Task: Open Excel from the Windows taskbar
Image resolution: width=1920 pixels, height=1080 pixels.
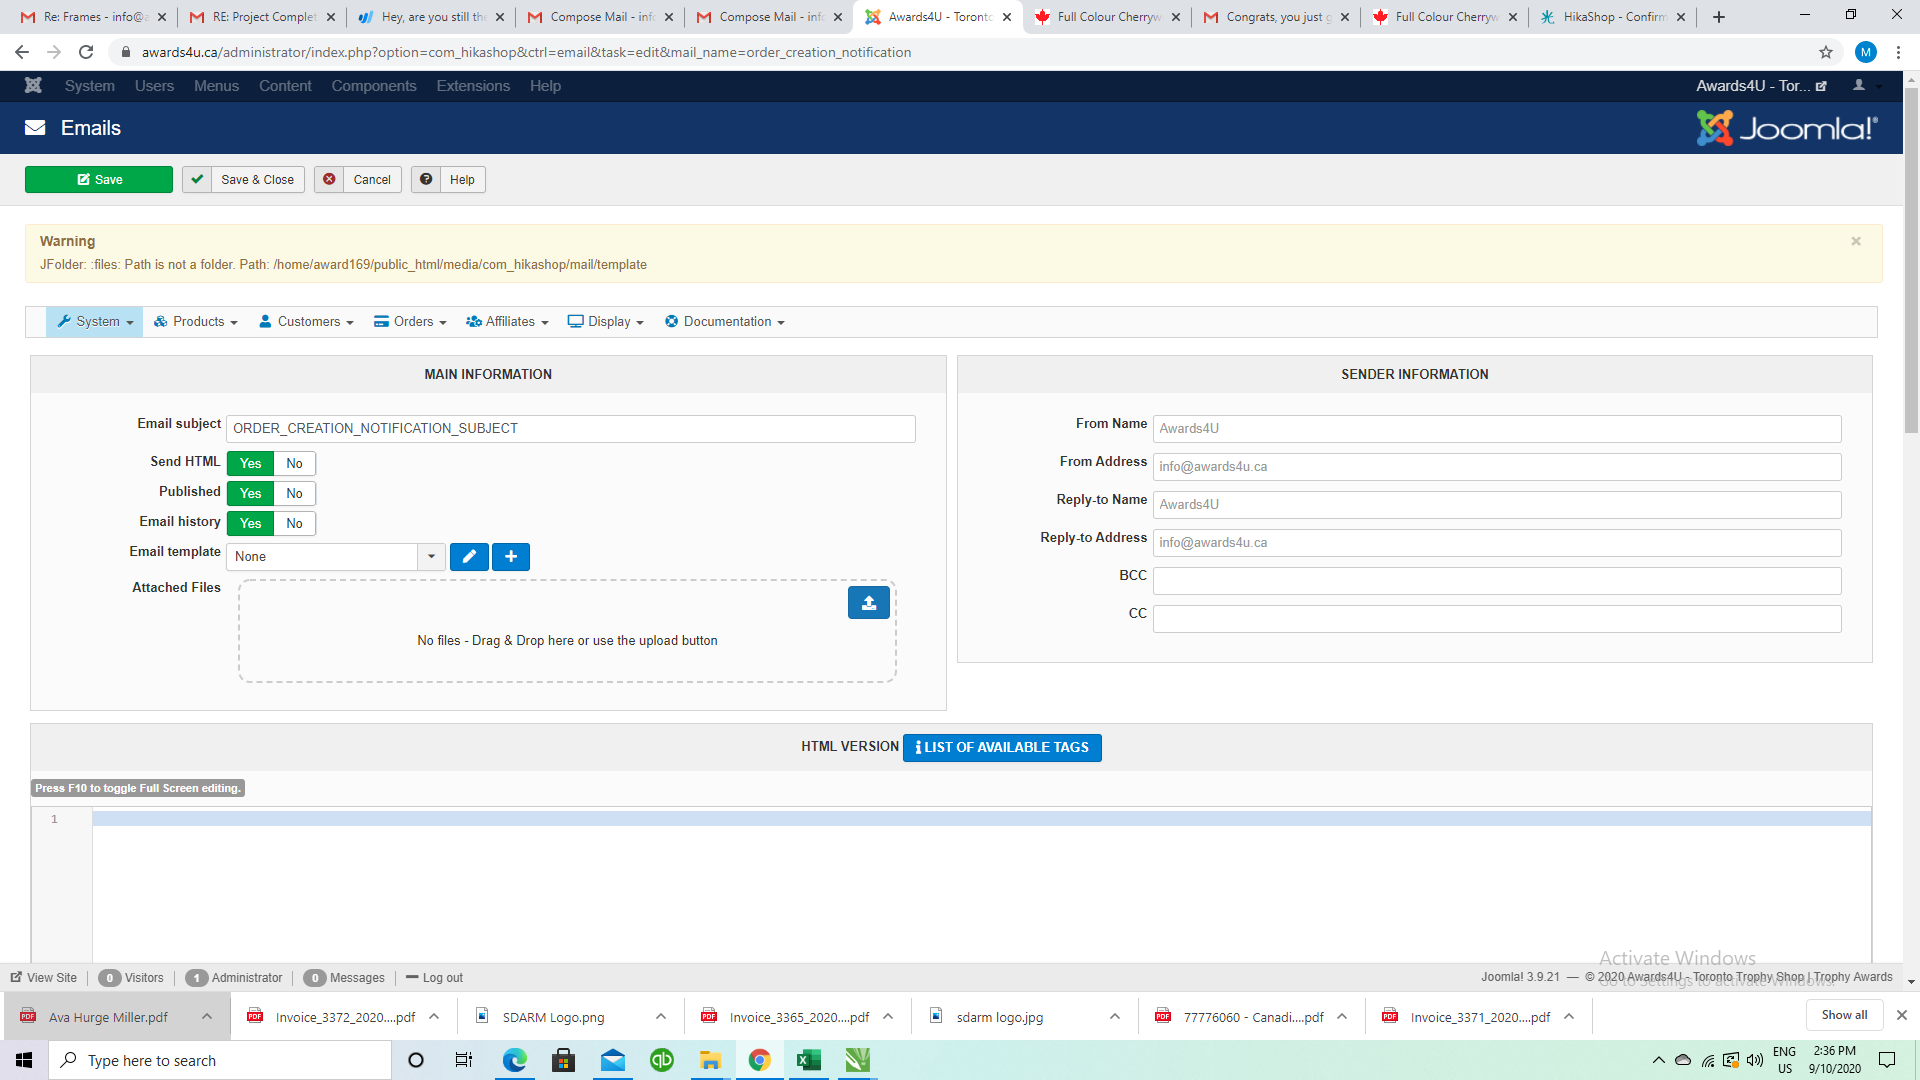Action: point(808,1060)
